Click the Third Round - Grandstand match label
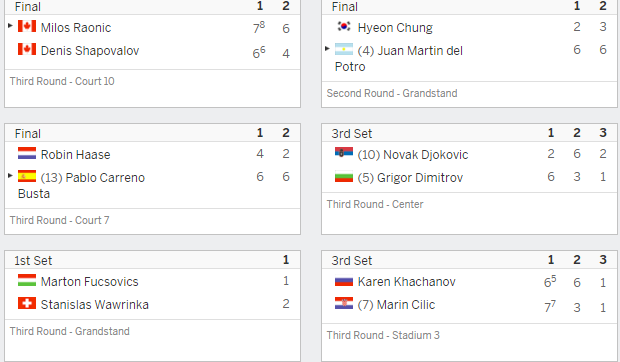 point(70,331)
